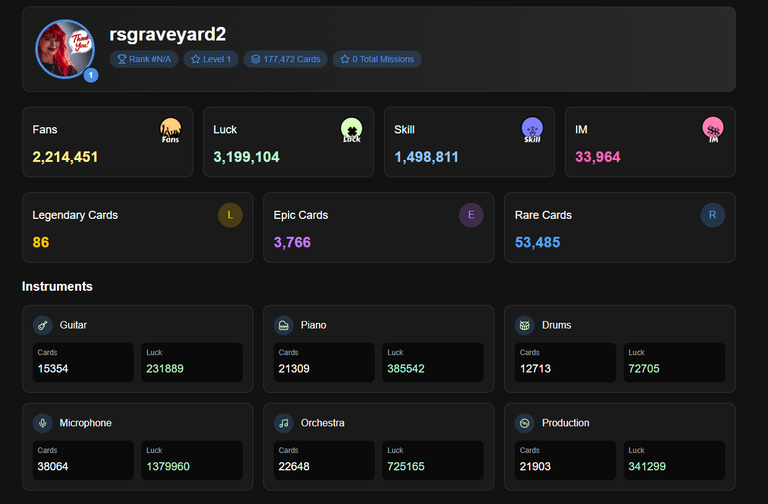Click the Guitar instrument icon

tap(43, 325)
